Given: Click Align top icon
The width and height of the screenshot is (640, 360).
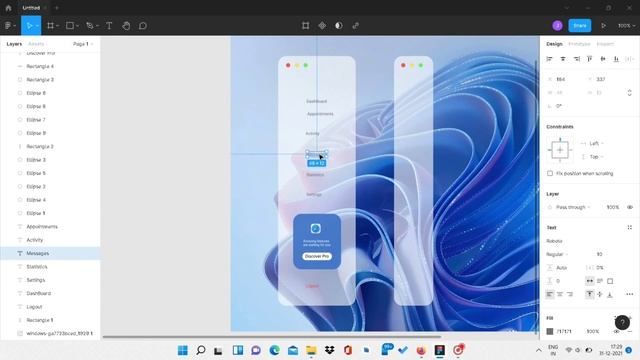Looking at the screenshot, I should [x=589, y=59].
